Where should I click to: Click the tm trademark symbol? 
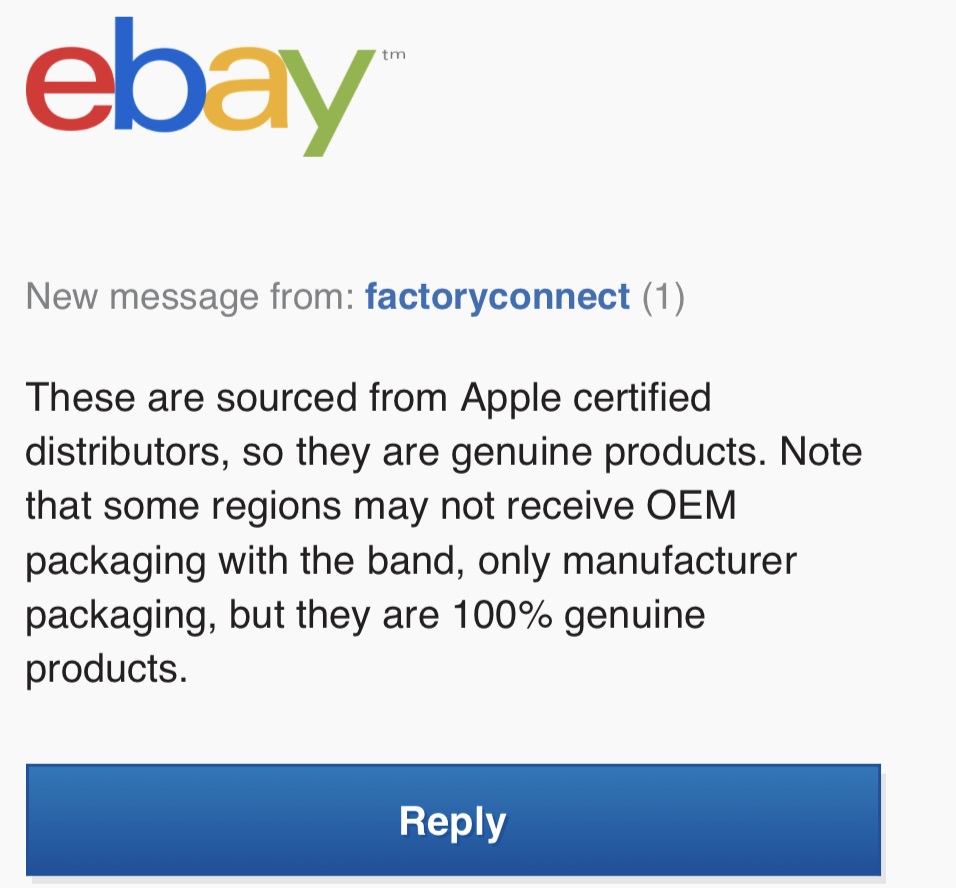point(394,55)
